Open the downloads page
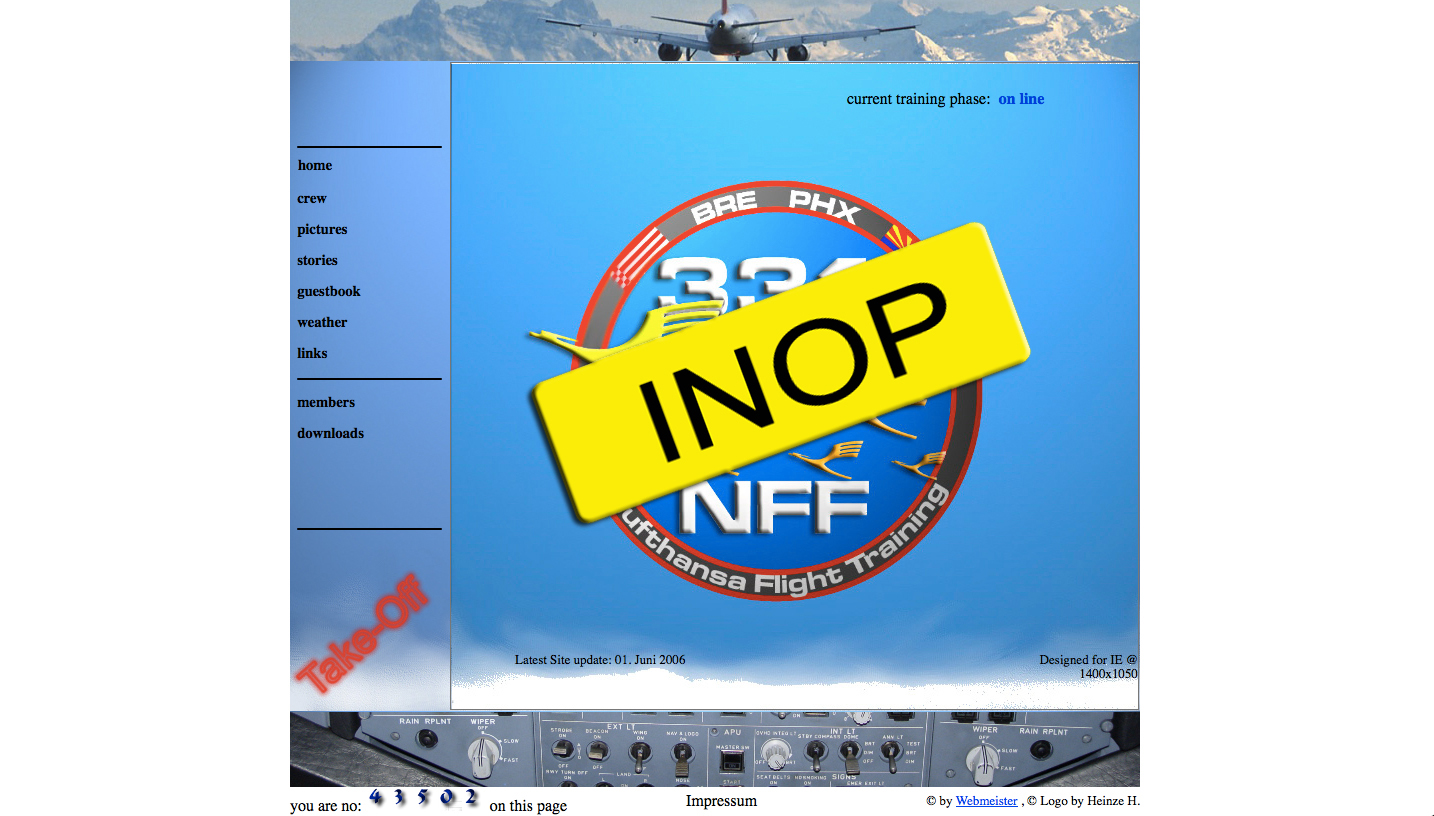 click(330, 434)
